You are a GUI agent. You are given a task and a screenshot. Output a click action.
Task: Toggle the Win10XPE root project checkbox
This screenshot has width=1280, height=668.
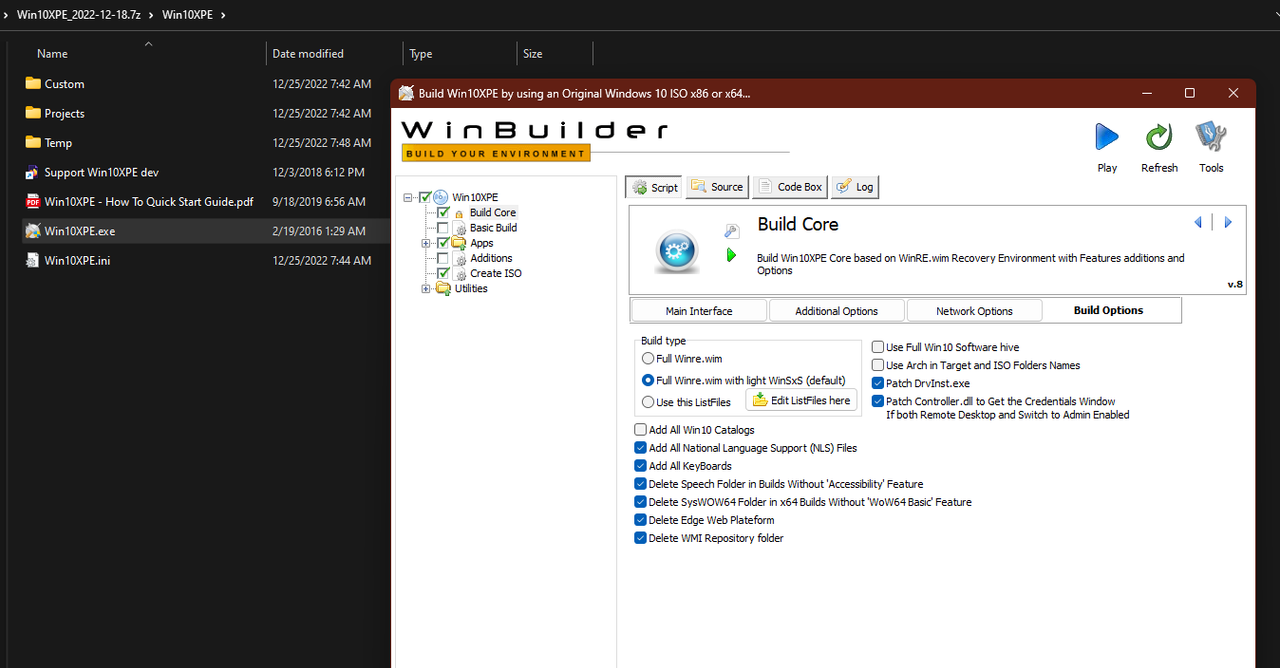pyautogui.click(x=425, y=197)
